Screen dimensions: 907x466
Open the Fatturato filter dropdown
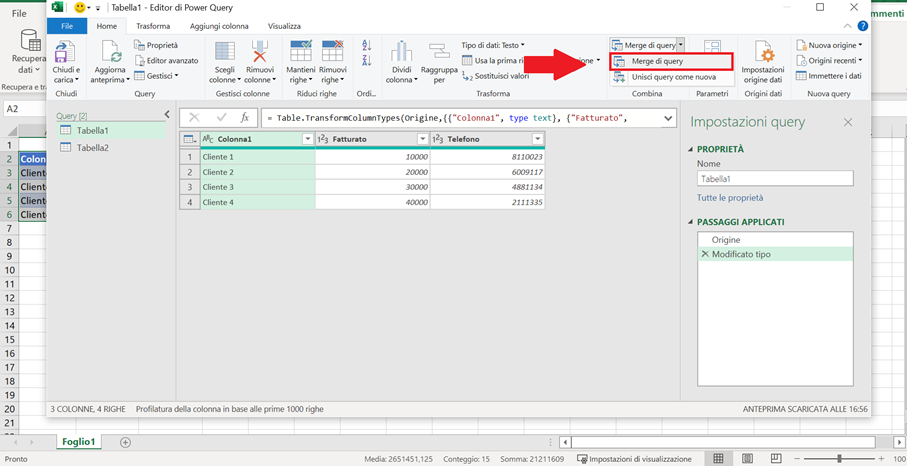[x=423, y=139]
